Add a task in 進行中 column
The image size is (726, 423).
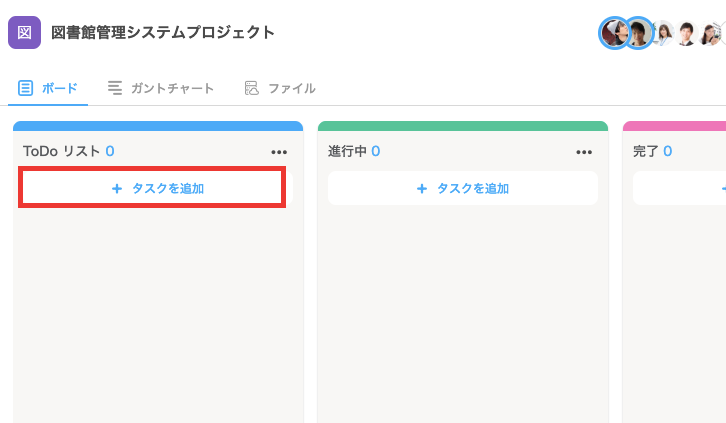click(x=463, y=188)
